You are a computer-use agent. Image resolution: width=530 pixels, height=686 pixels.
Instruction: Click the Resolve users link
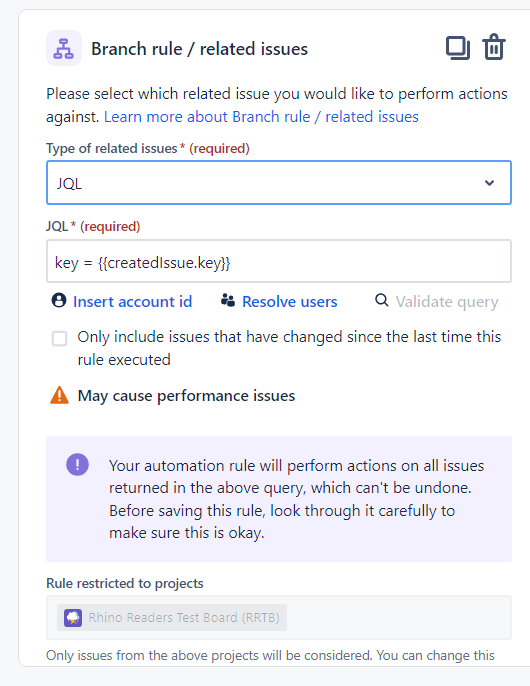point(290,301)
